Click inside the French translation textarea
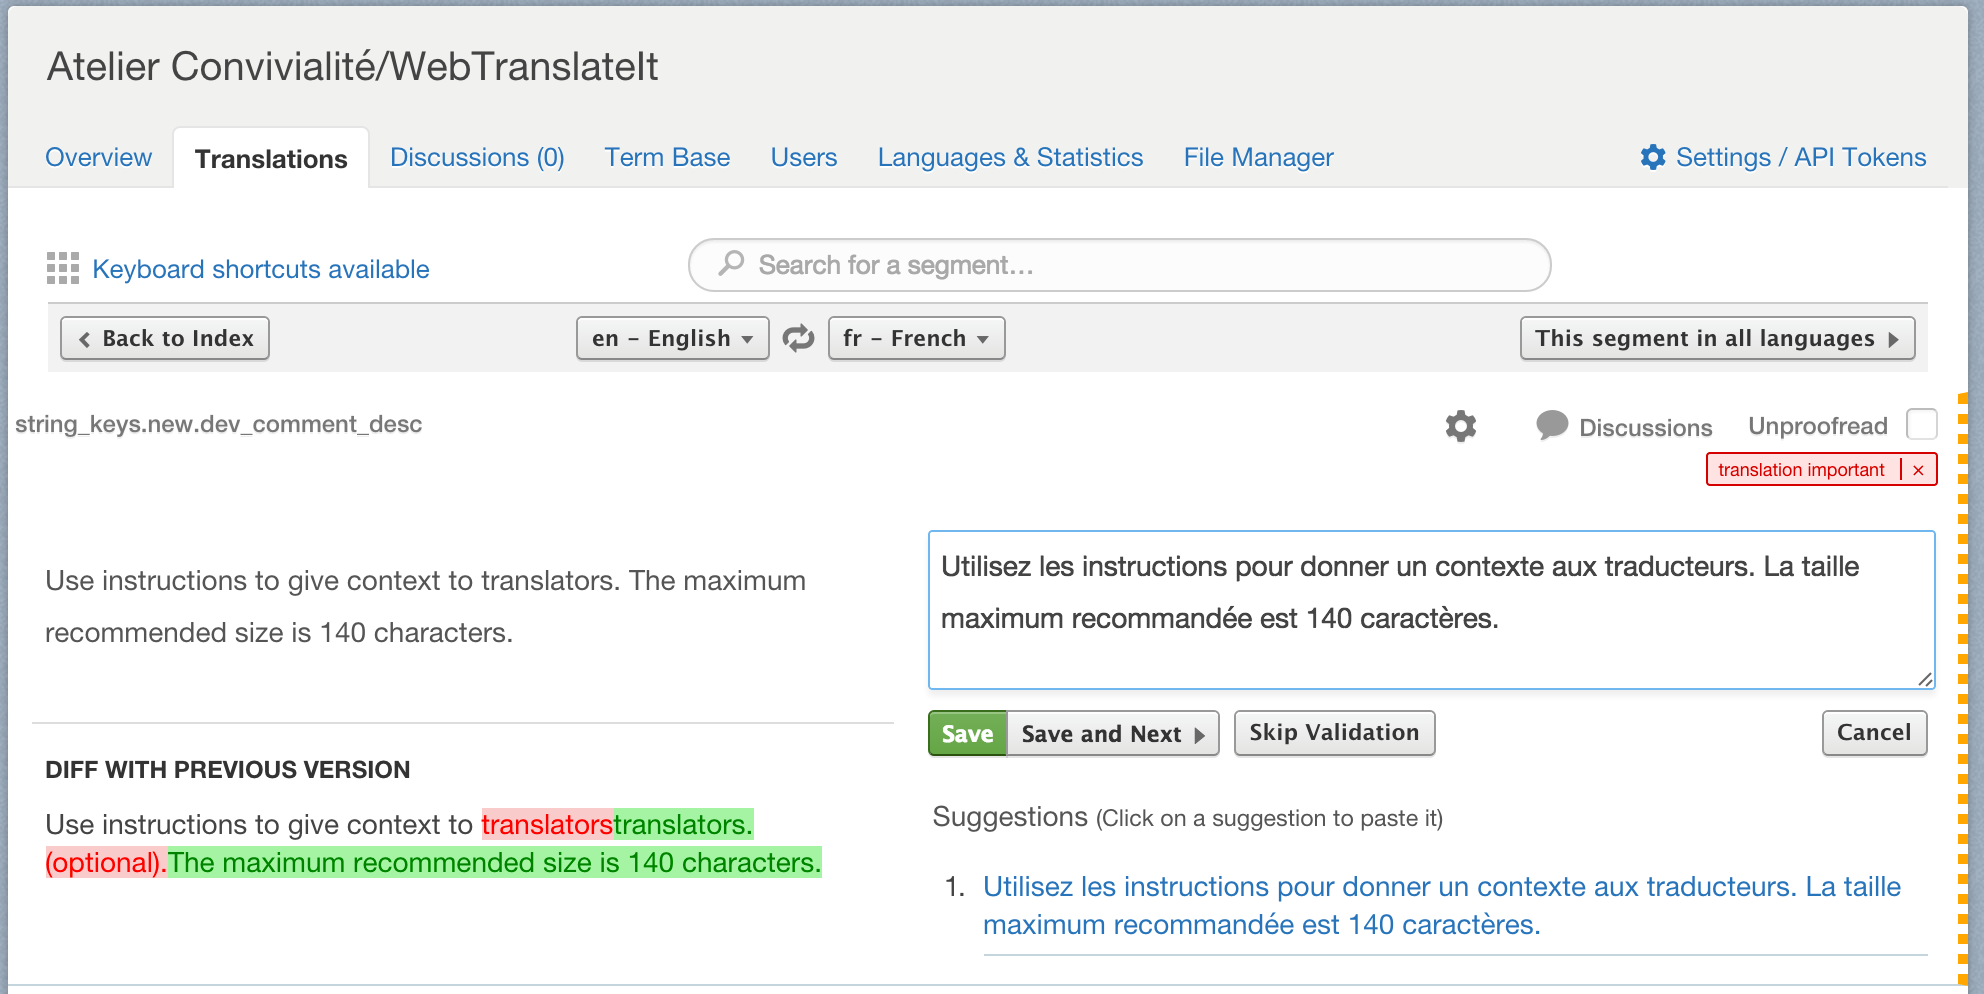The width and height of the screenshot is (1984, 994). (x=1431, y=610)
